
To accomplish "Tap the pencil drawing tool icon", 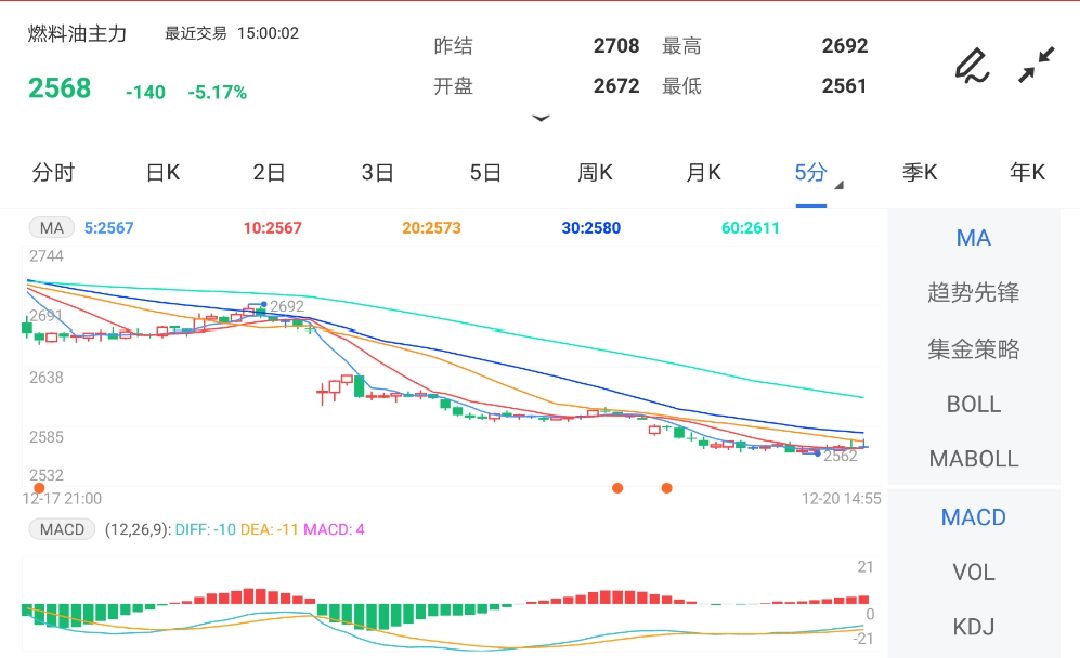I will tap(972, 66).
